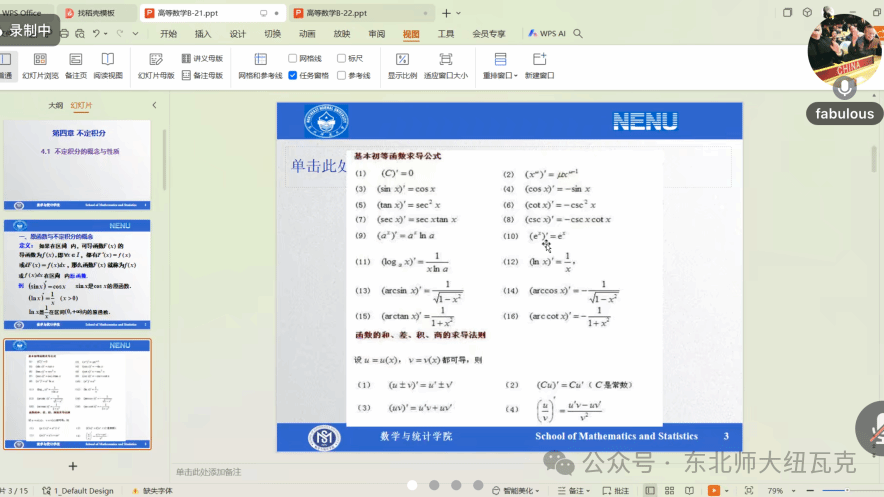884x497 pixels.
Task: Expand slideshow play options arrow
Action: click(x=726, y=491)
